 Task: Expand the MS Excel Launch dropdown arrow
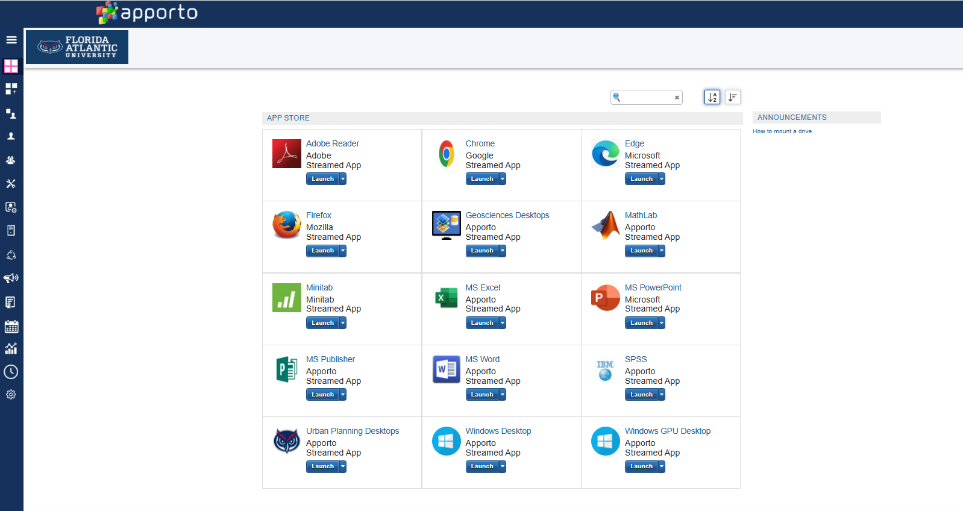click(502, 323)
